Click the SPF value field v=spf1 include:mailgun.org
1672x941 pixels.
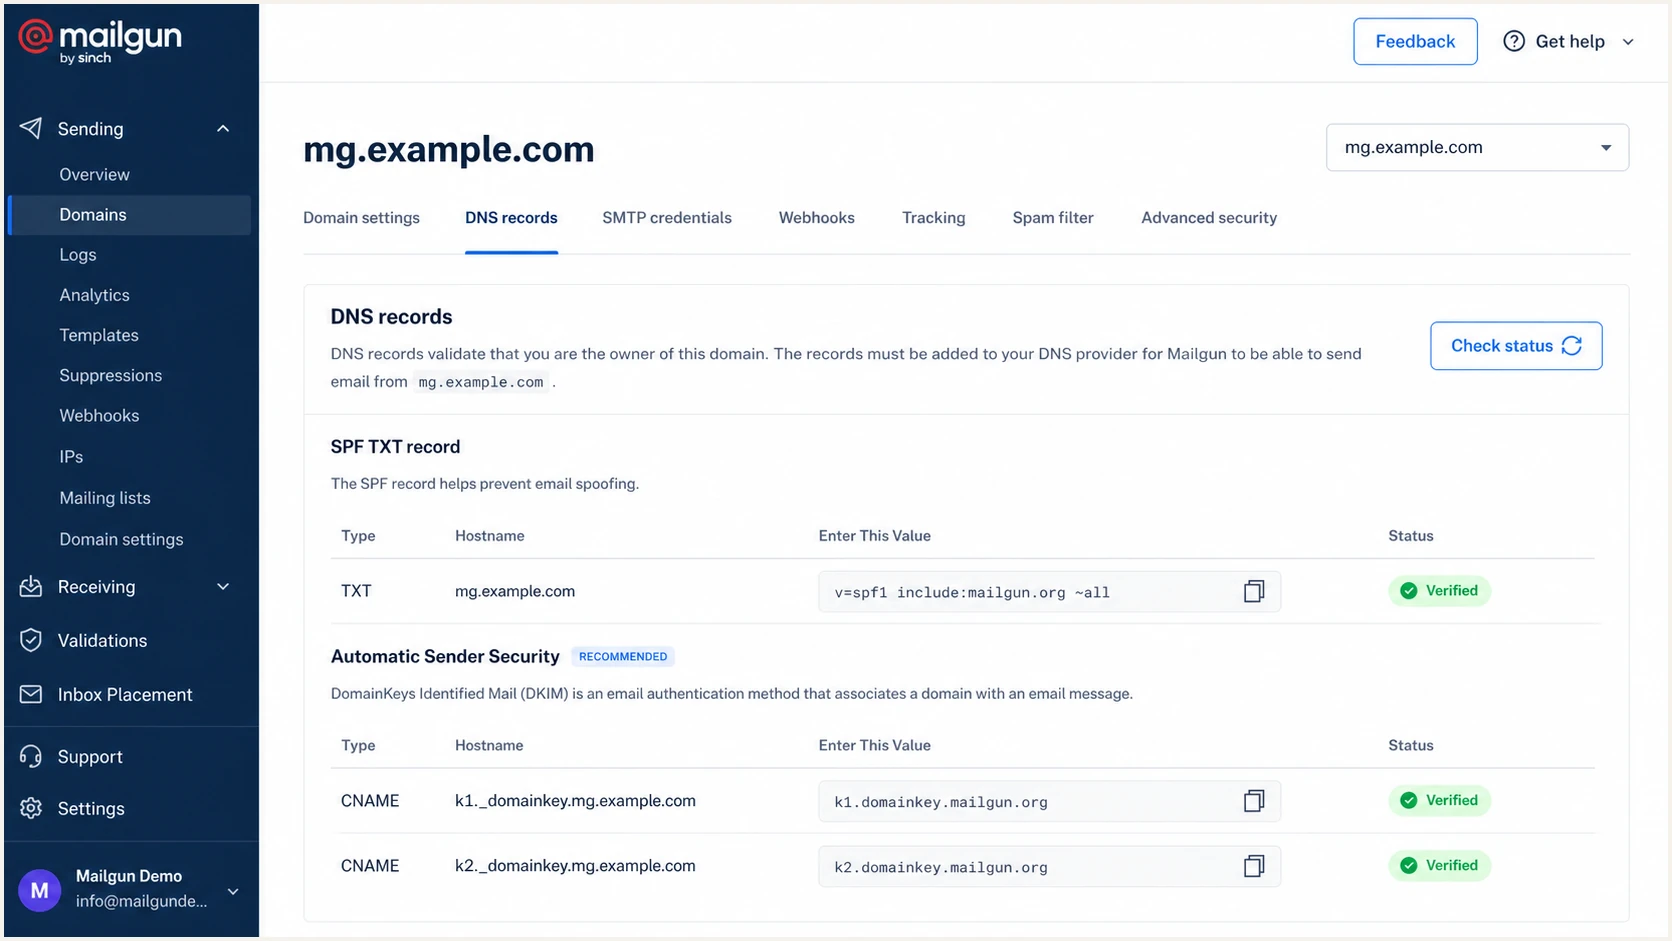tap(1049, 592)
